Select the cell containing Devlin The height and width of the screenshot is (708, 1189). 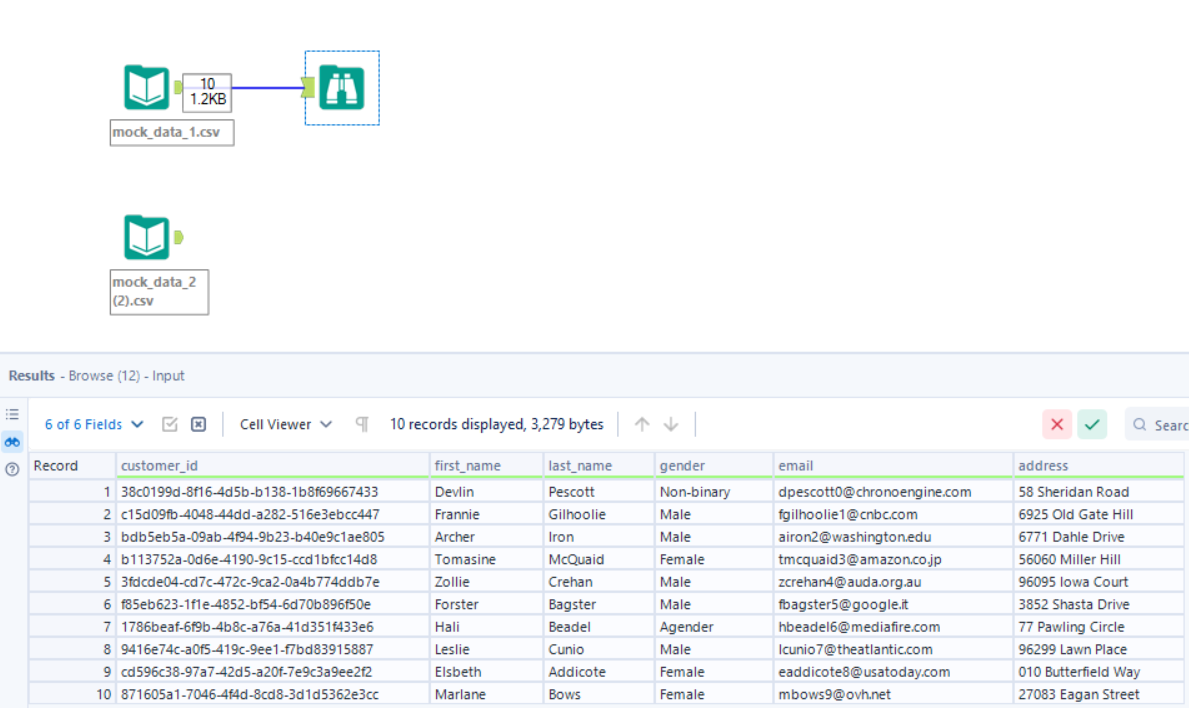455,492
